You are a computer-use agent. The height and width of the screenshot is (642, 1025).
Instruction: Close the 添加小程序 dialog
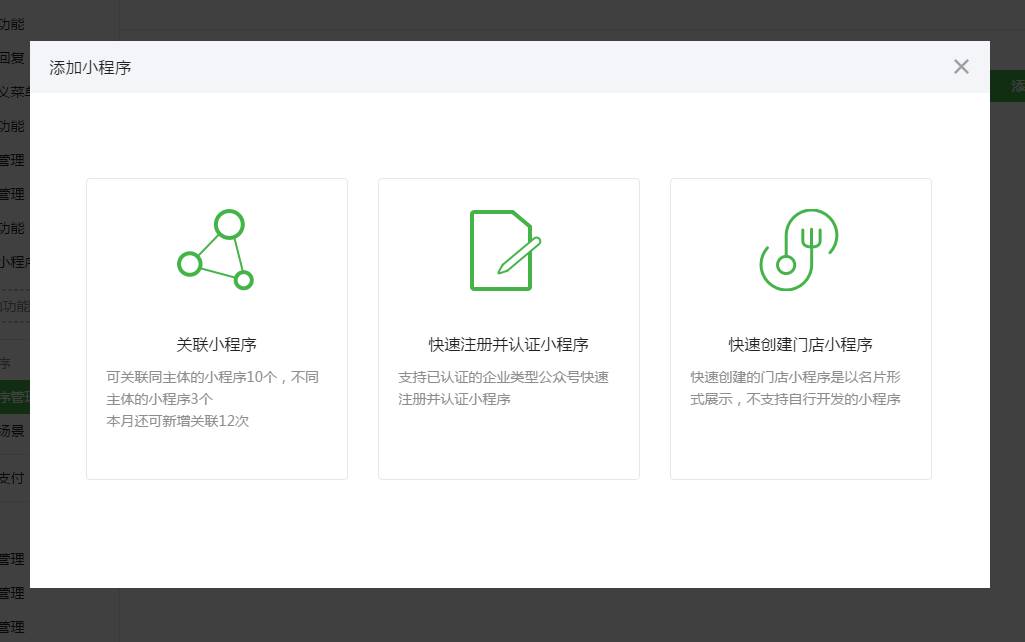(x=961, y=67)
